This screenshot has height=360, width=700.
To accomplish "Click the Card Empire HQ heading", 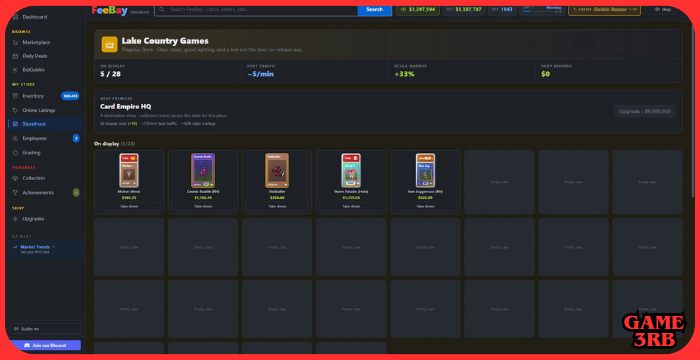I will (125, 107).
